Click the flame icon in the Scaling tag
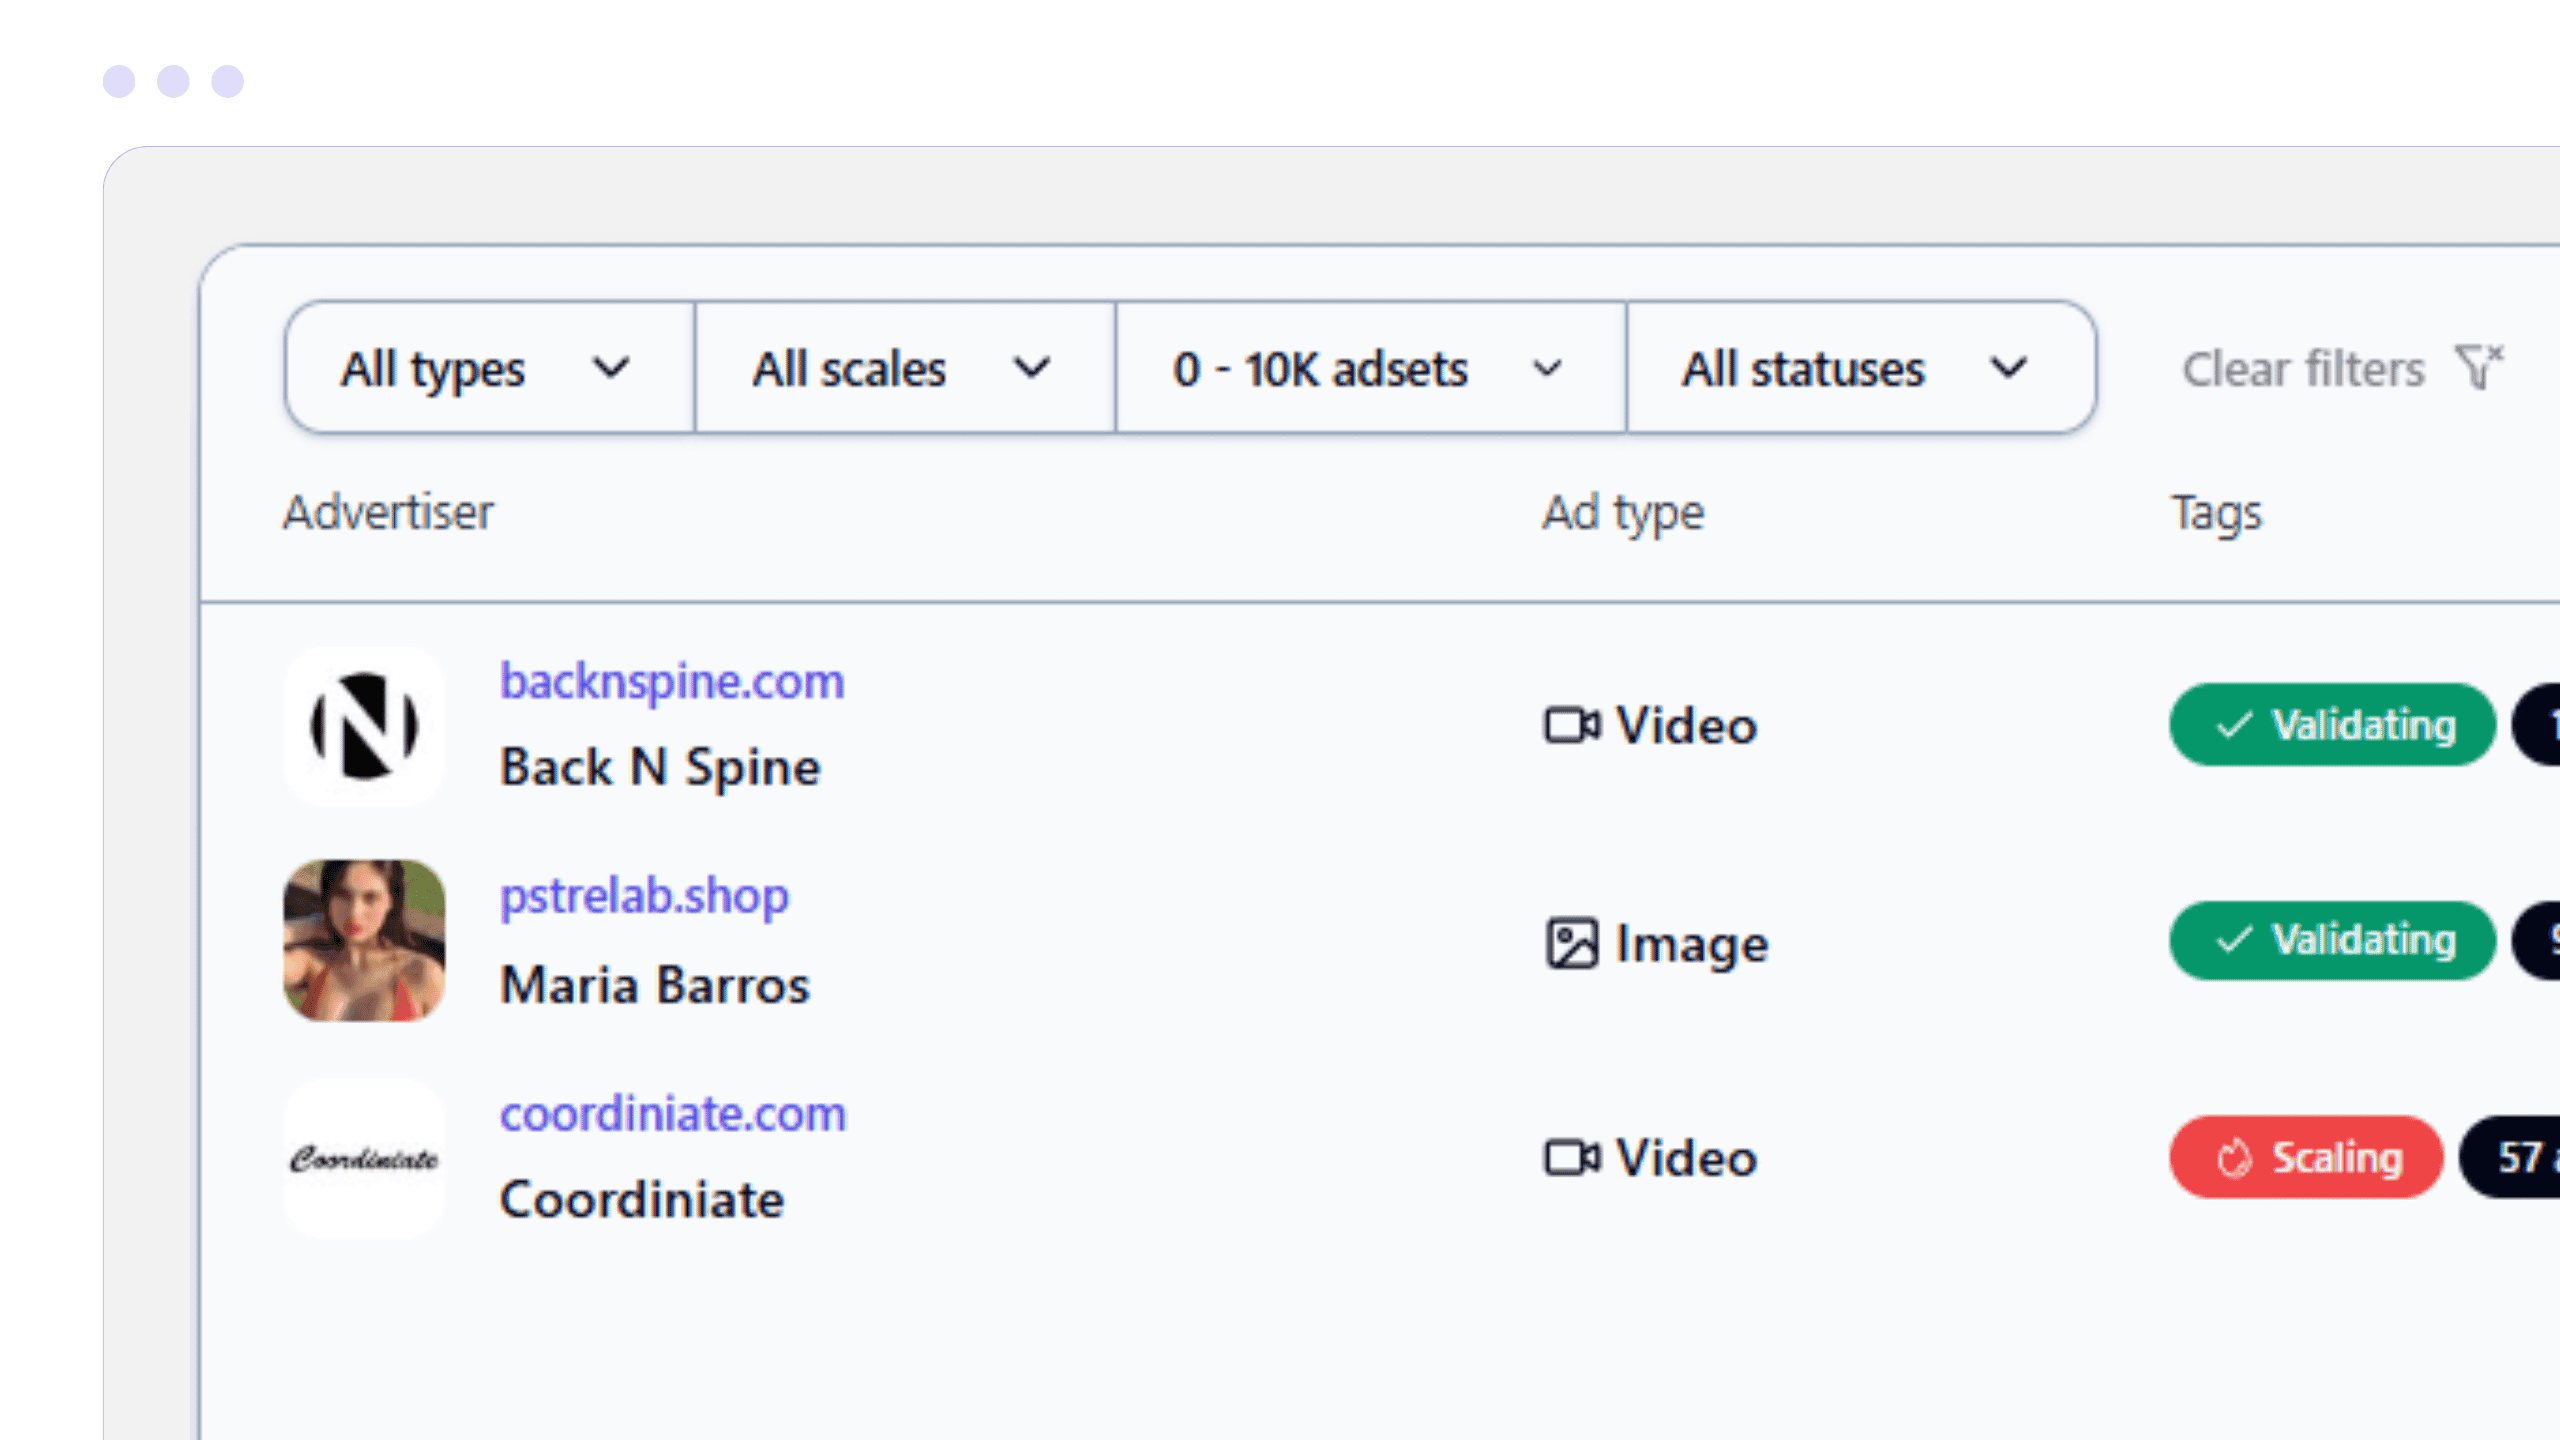2560x1440 pixels. point(2234,1158)
